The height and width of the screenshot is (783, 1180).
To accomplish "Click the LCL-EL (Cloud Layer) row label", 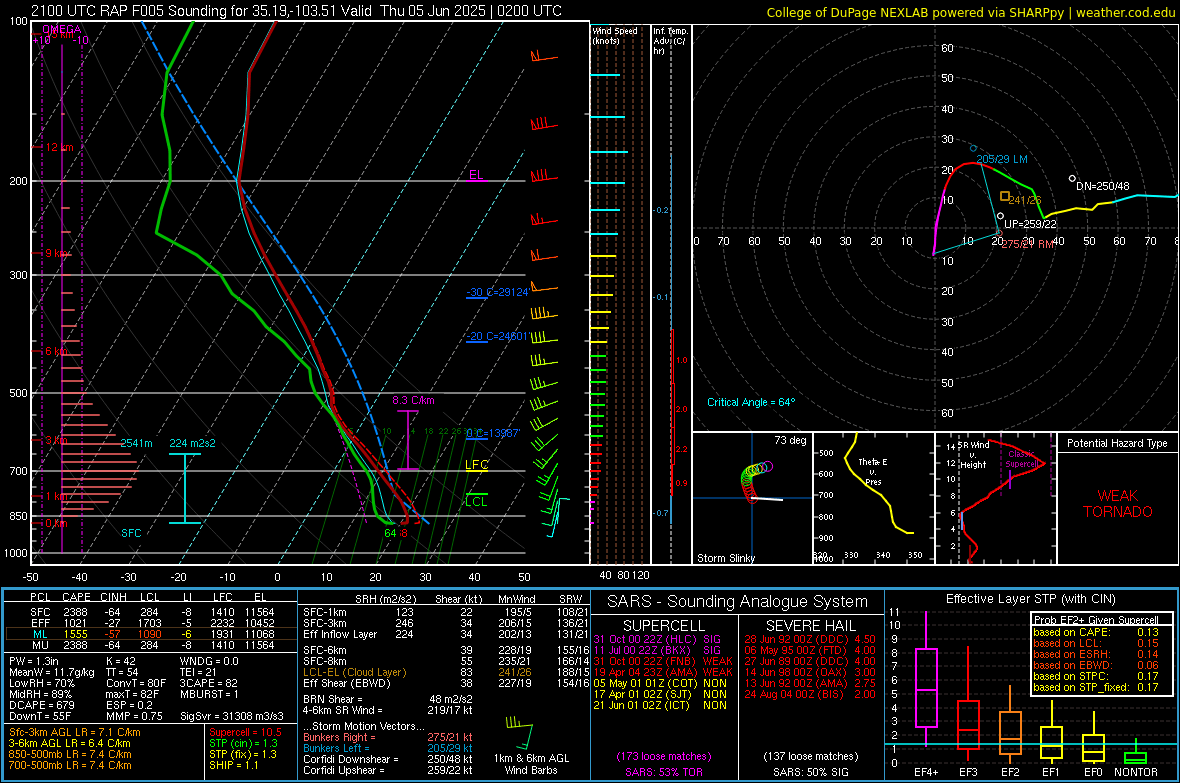I will [x=354, y=672].
